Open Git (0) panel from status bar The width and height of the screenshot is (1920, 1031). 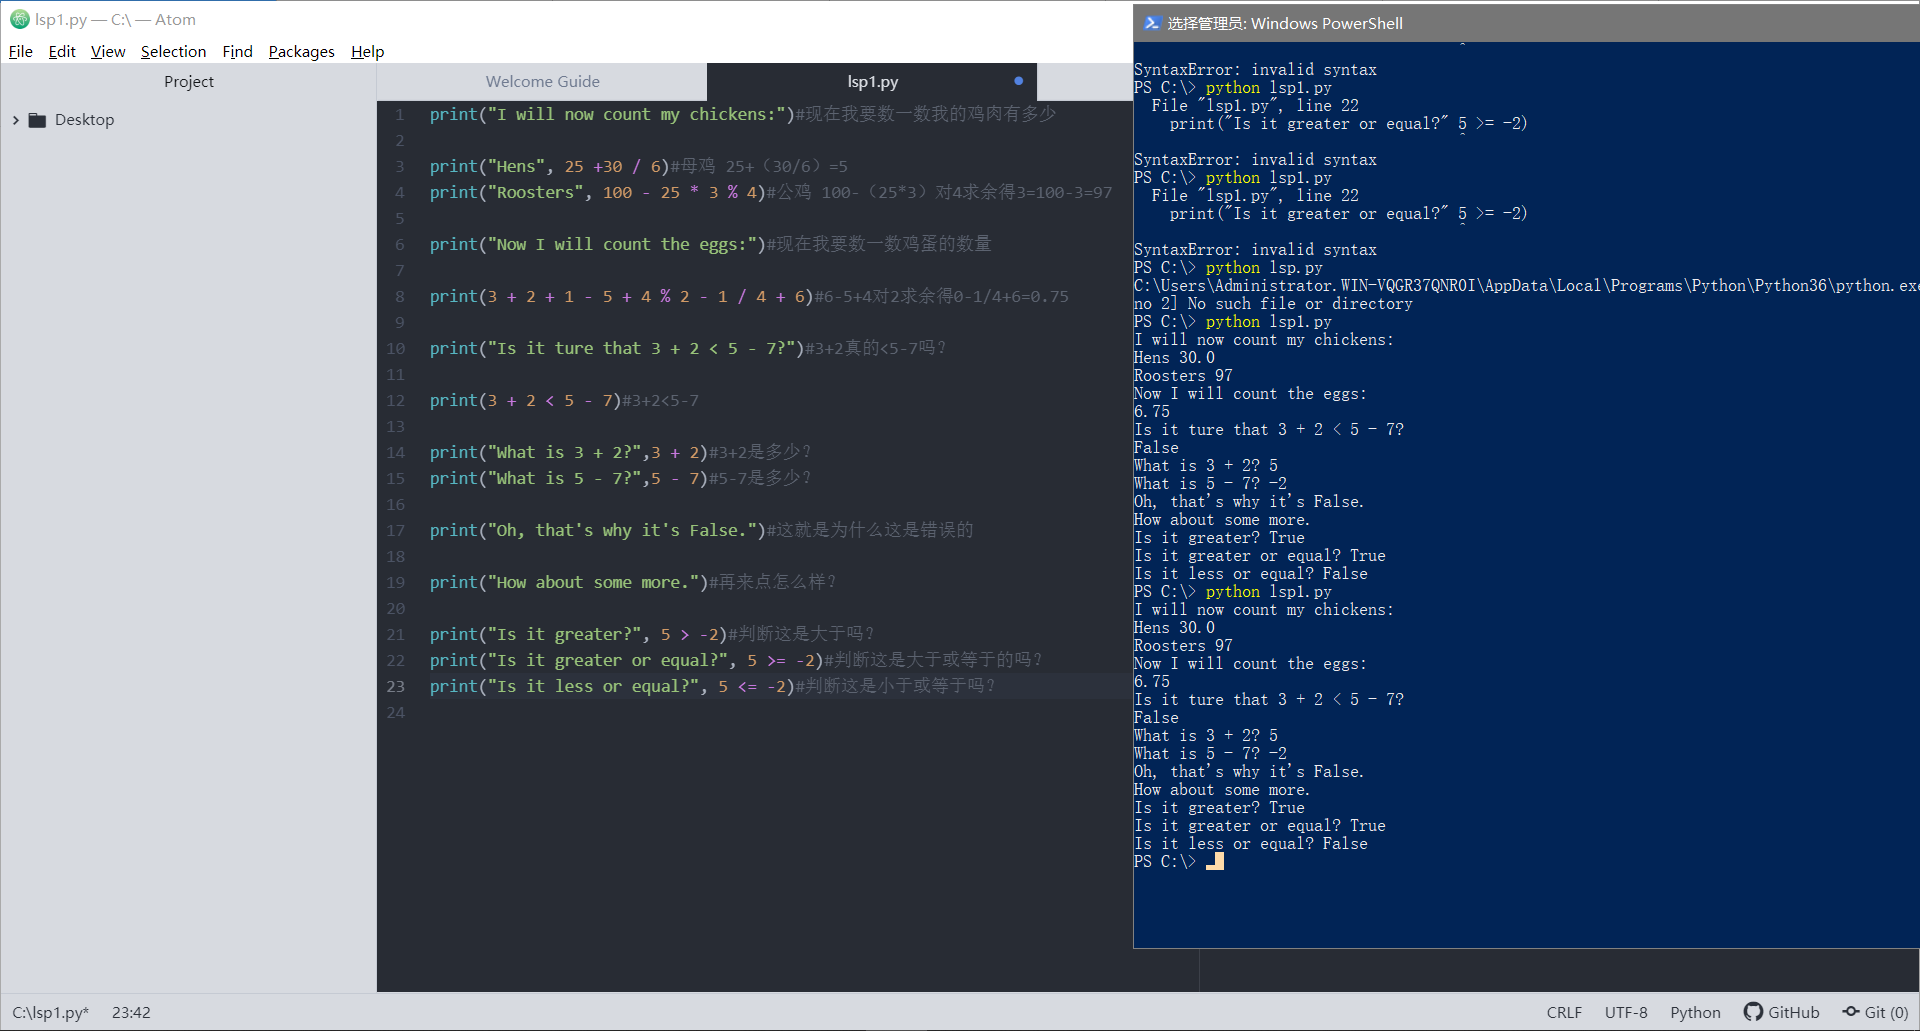[x=1886, y=1012]
